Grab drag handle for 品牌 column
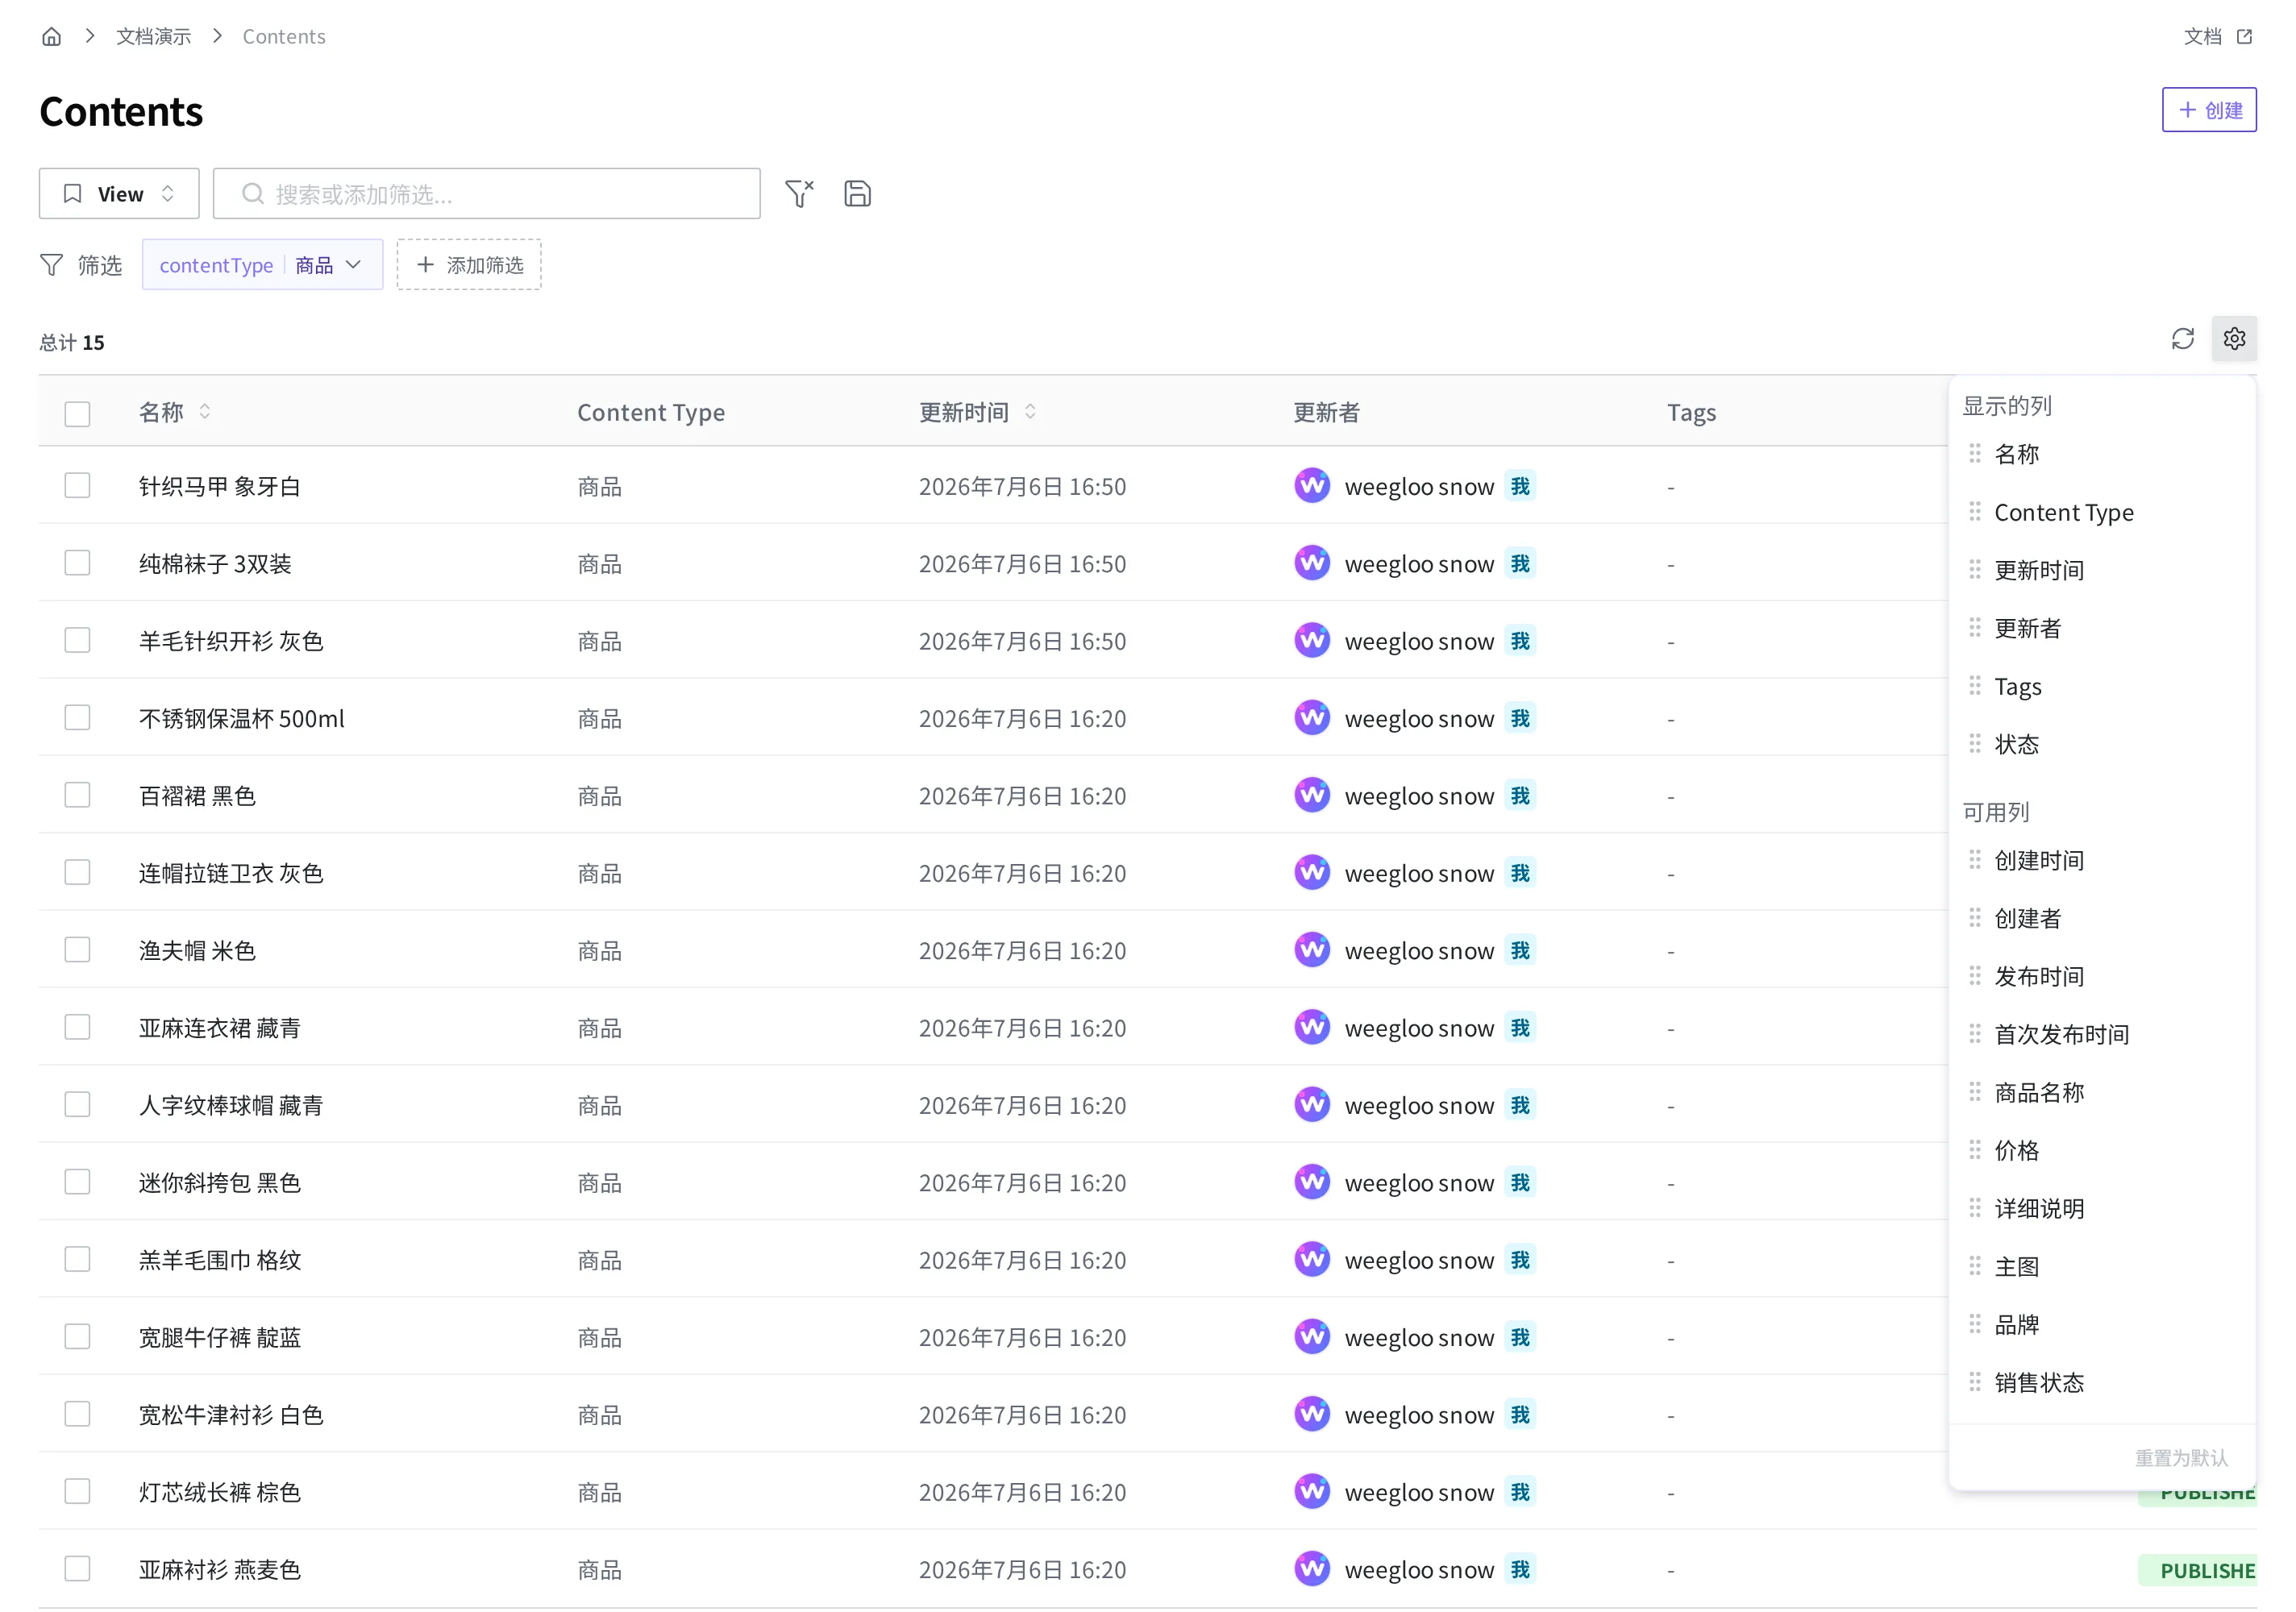2296x1612 pixels. click(1975, 1324)
